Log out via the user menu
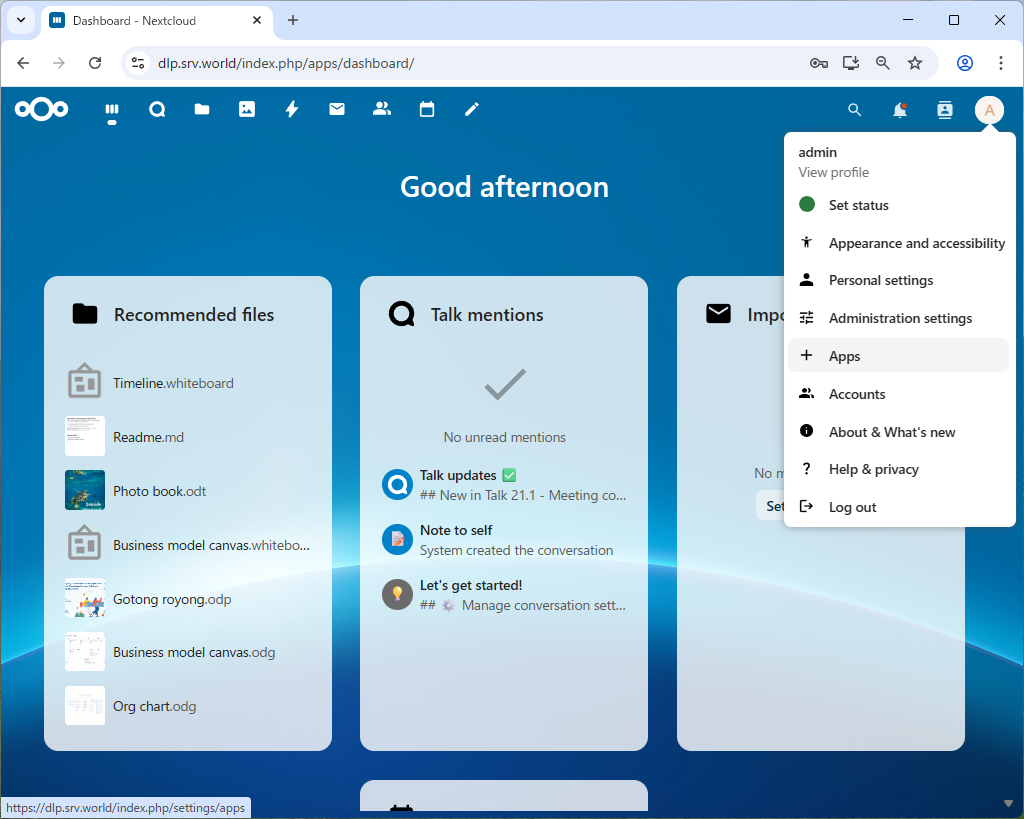The image size is (1024, 819). [x=852, y=507]
